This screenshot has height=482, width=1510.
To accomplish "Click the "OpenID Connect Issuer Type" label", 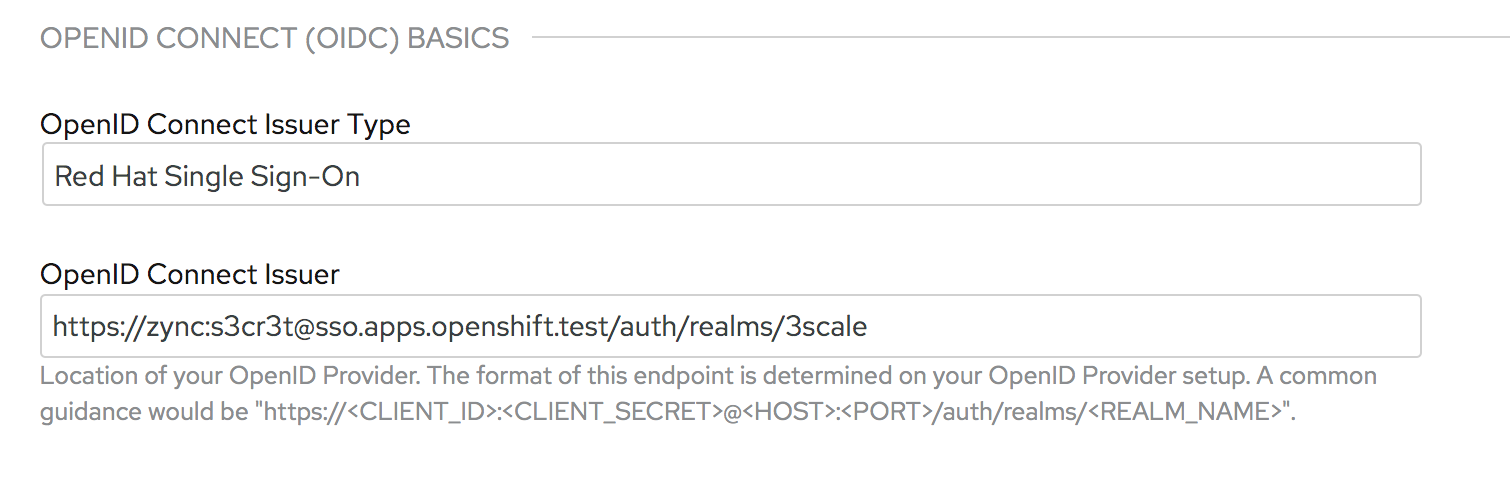I will coord(225,125).
